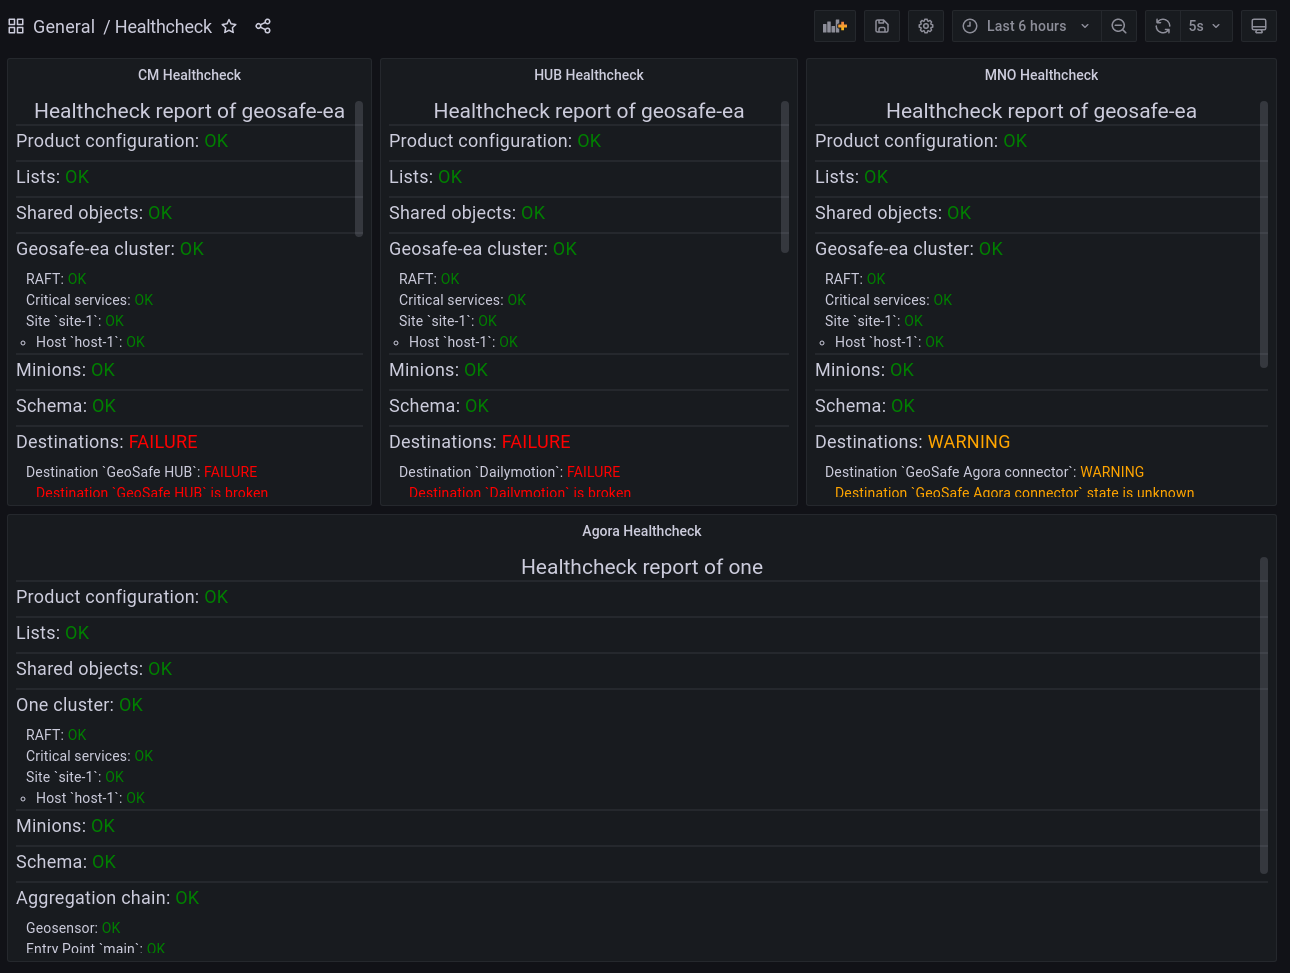Click 'Geosafe-ea cluster: OK' in CM panel

[x=110, y=249]
